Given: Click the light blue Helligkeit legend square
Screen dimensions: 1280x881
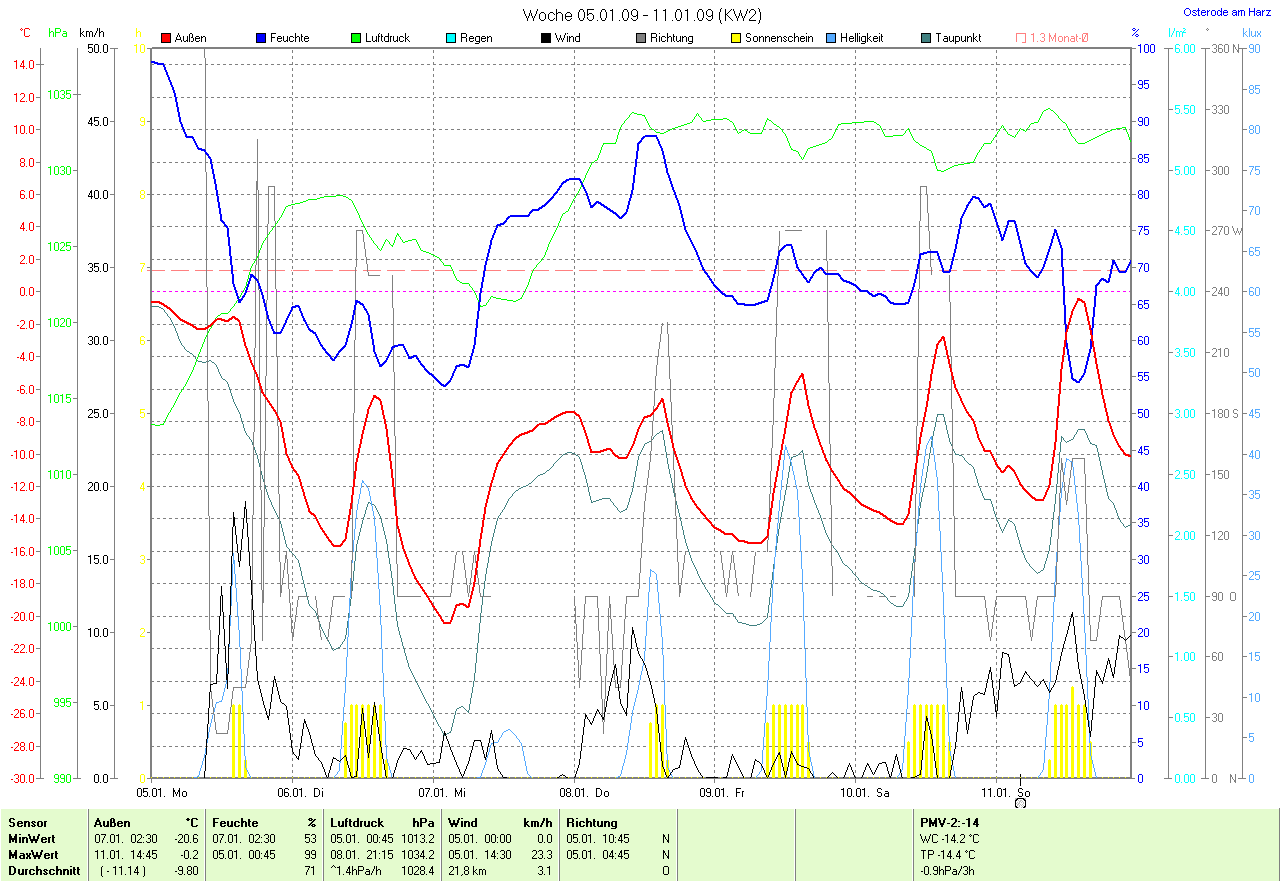Looking at the screenshot, I should pyautogui.click(x=831, y=38).
